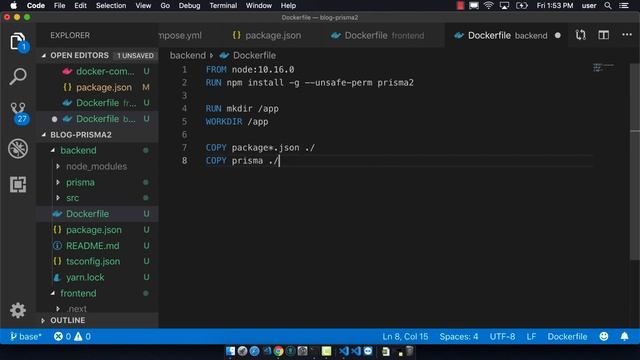Expand the prisma folder
This screenshot has height=360, width=640.
58,182
